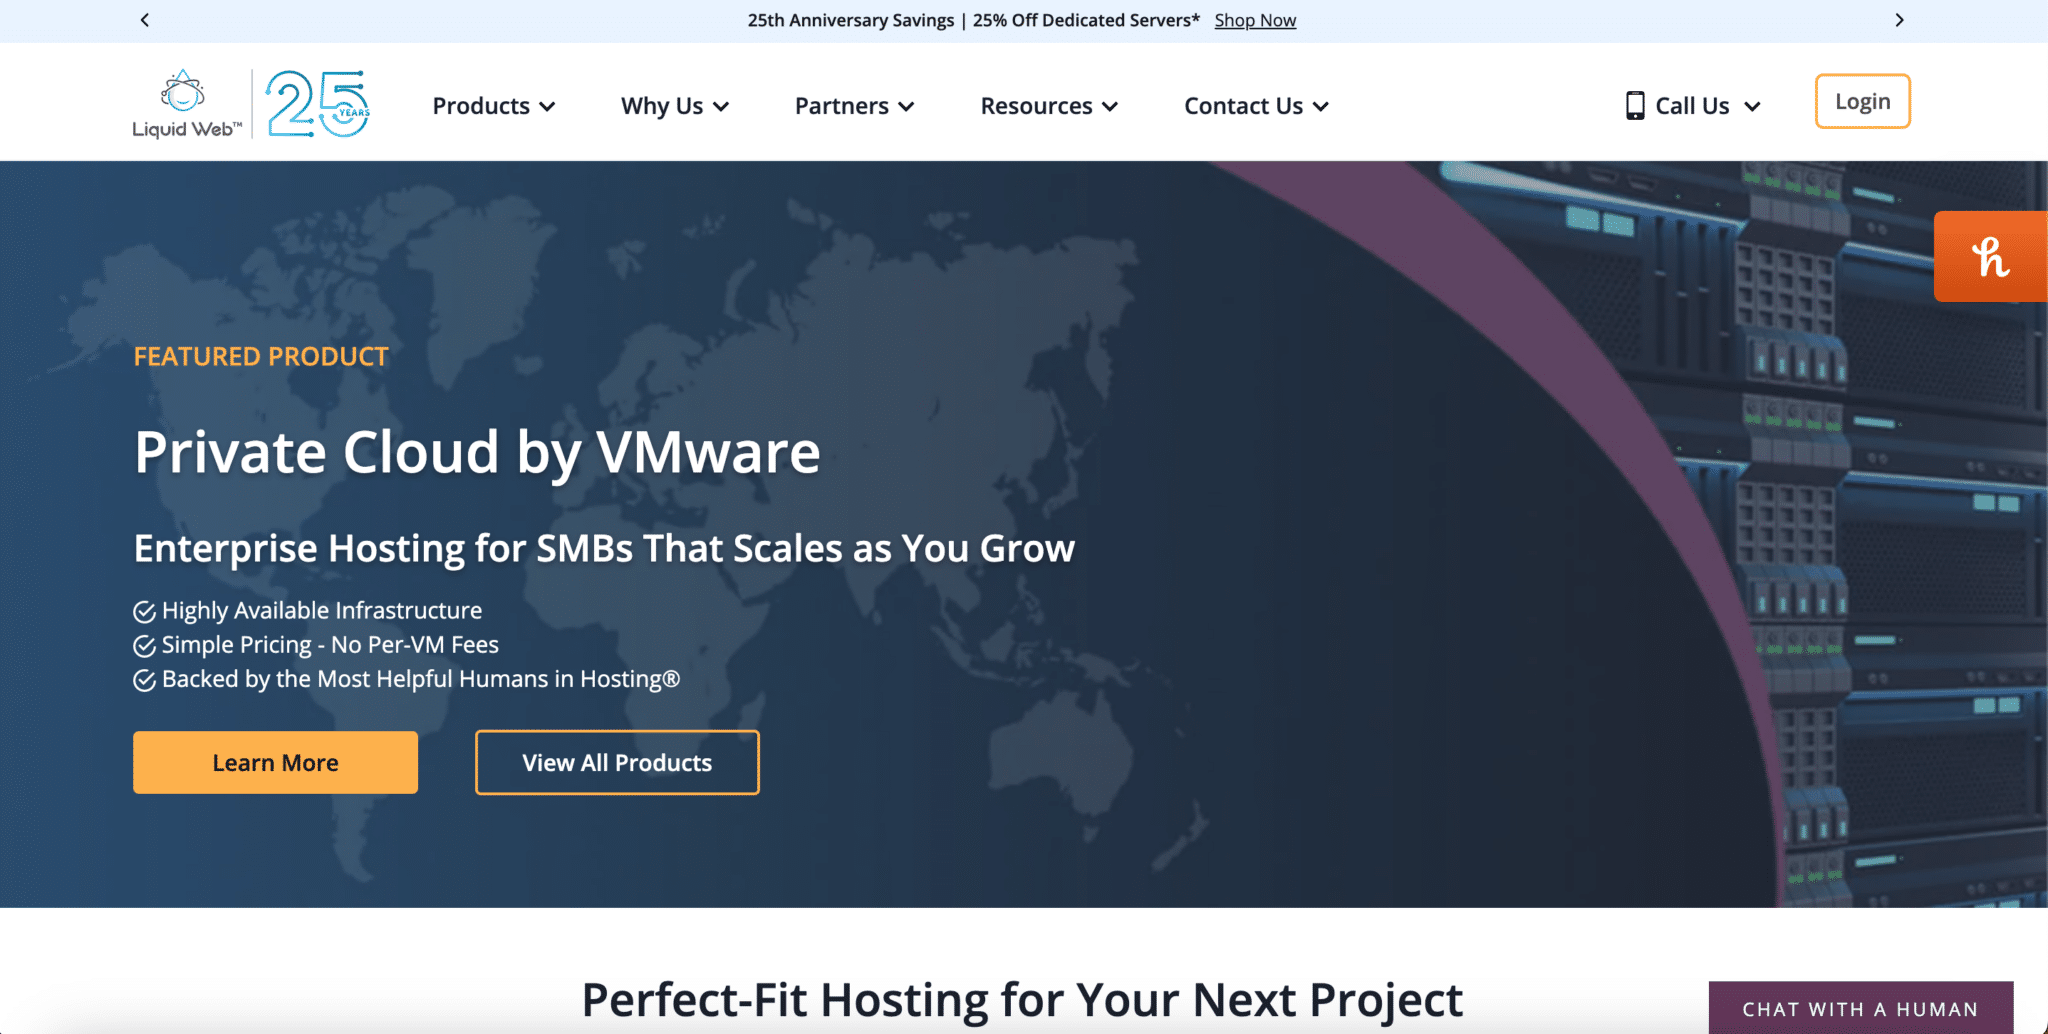Screen dimensions: 2048x1034
Task: Click the checkmark beside Most Helpful Humans
Action: 143,679
